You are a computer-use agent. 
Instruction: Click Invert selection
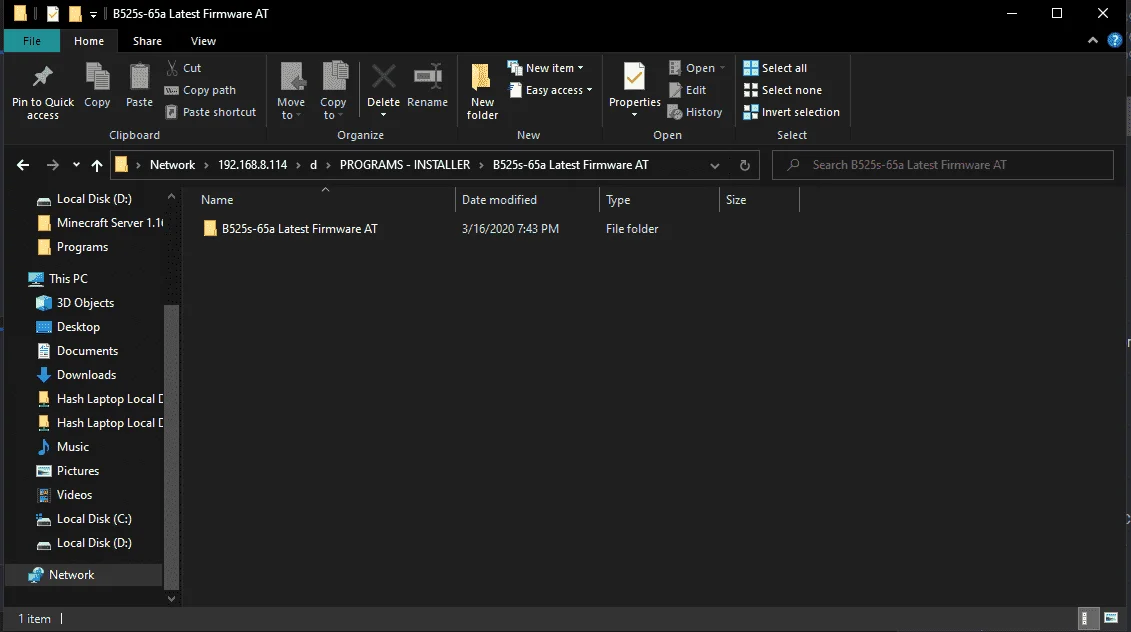click(791, 112)
